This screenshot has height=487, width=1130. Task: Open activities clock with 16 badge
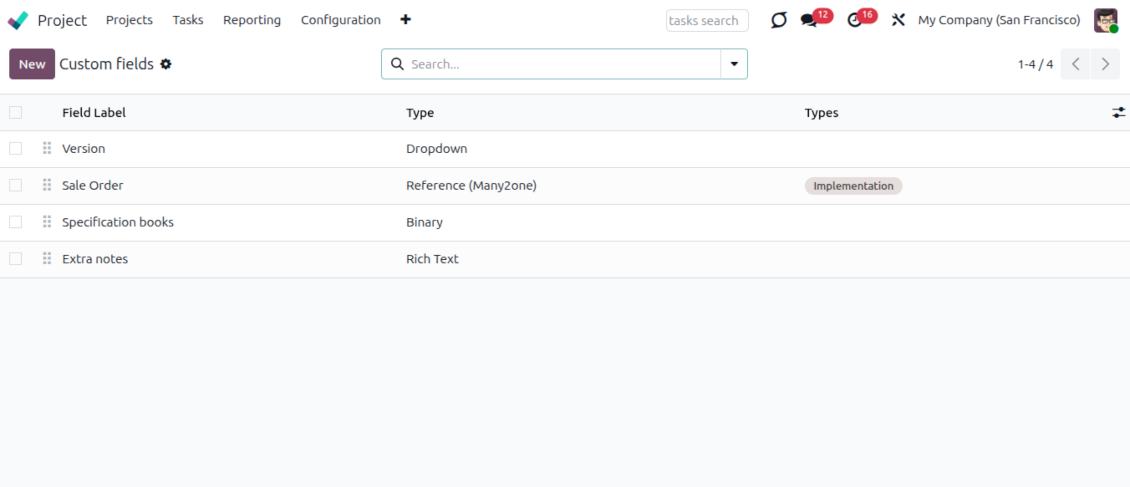click(855, 20)
